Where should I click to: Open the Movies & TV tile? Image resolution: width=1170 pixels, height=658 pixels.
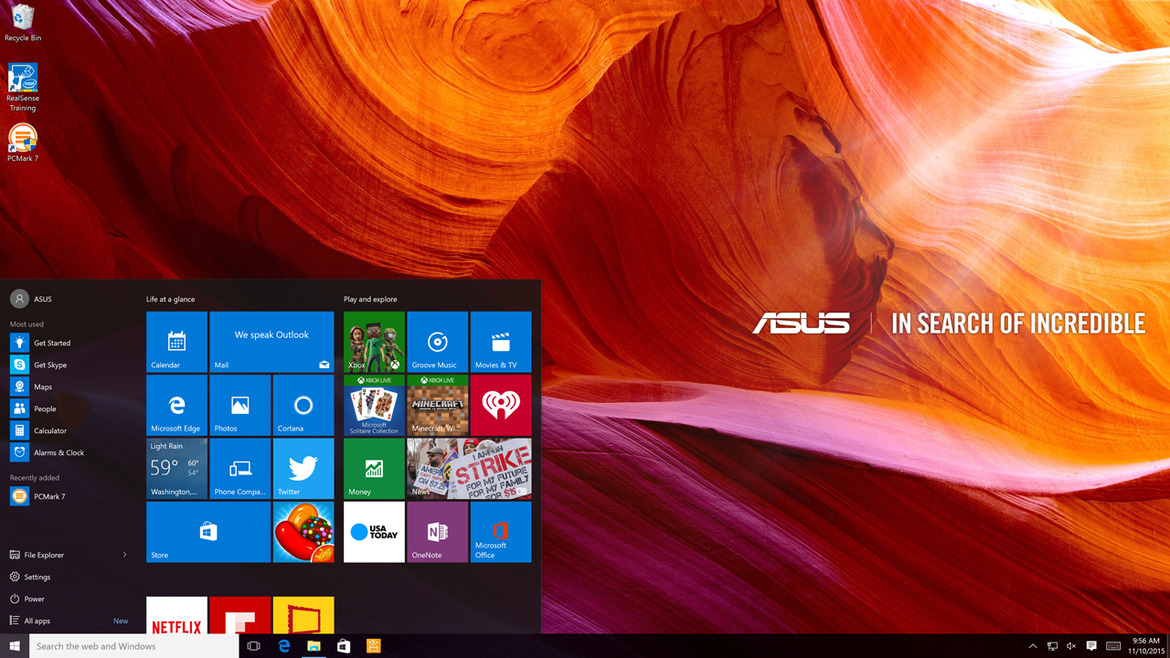(x=501, y=342)
